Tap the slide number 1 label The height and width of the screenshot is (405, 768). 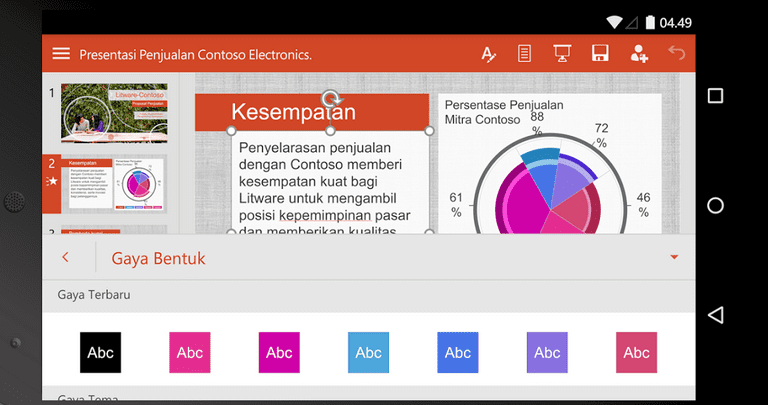click(x=51, y=93)
